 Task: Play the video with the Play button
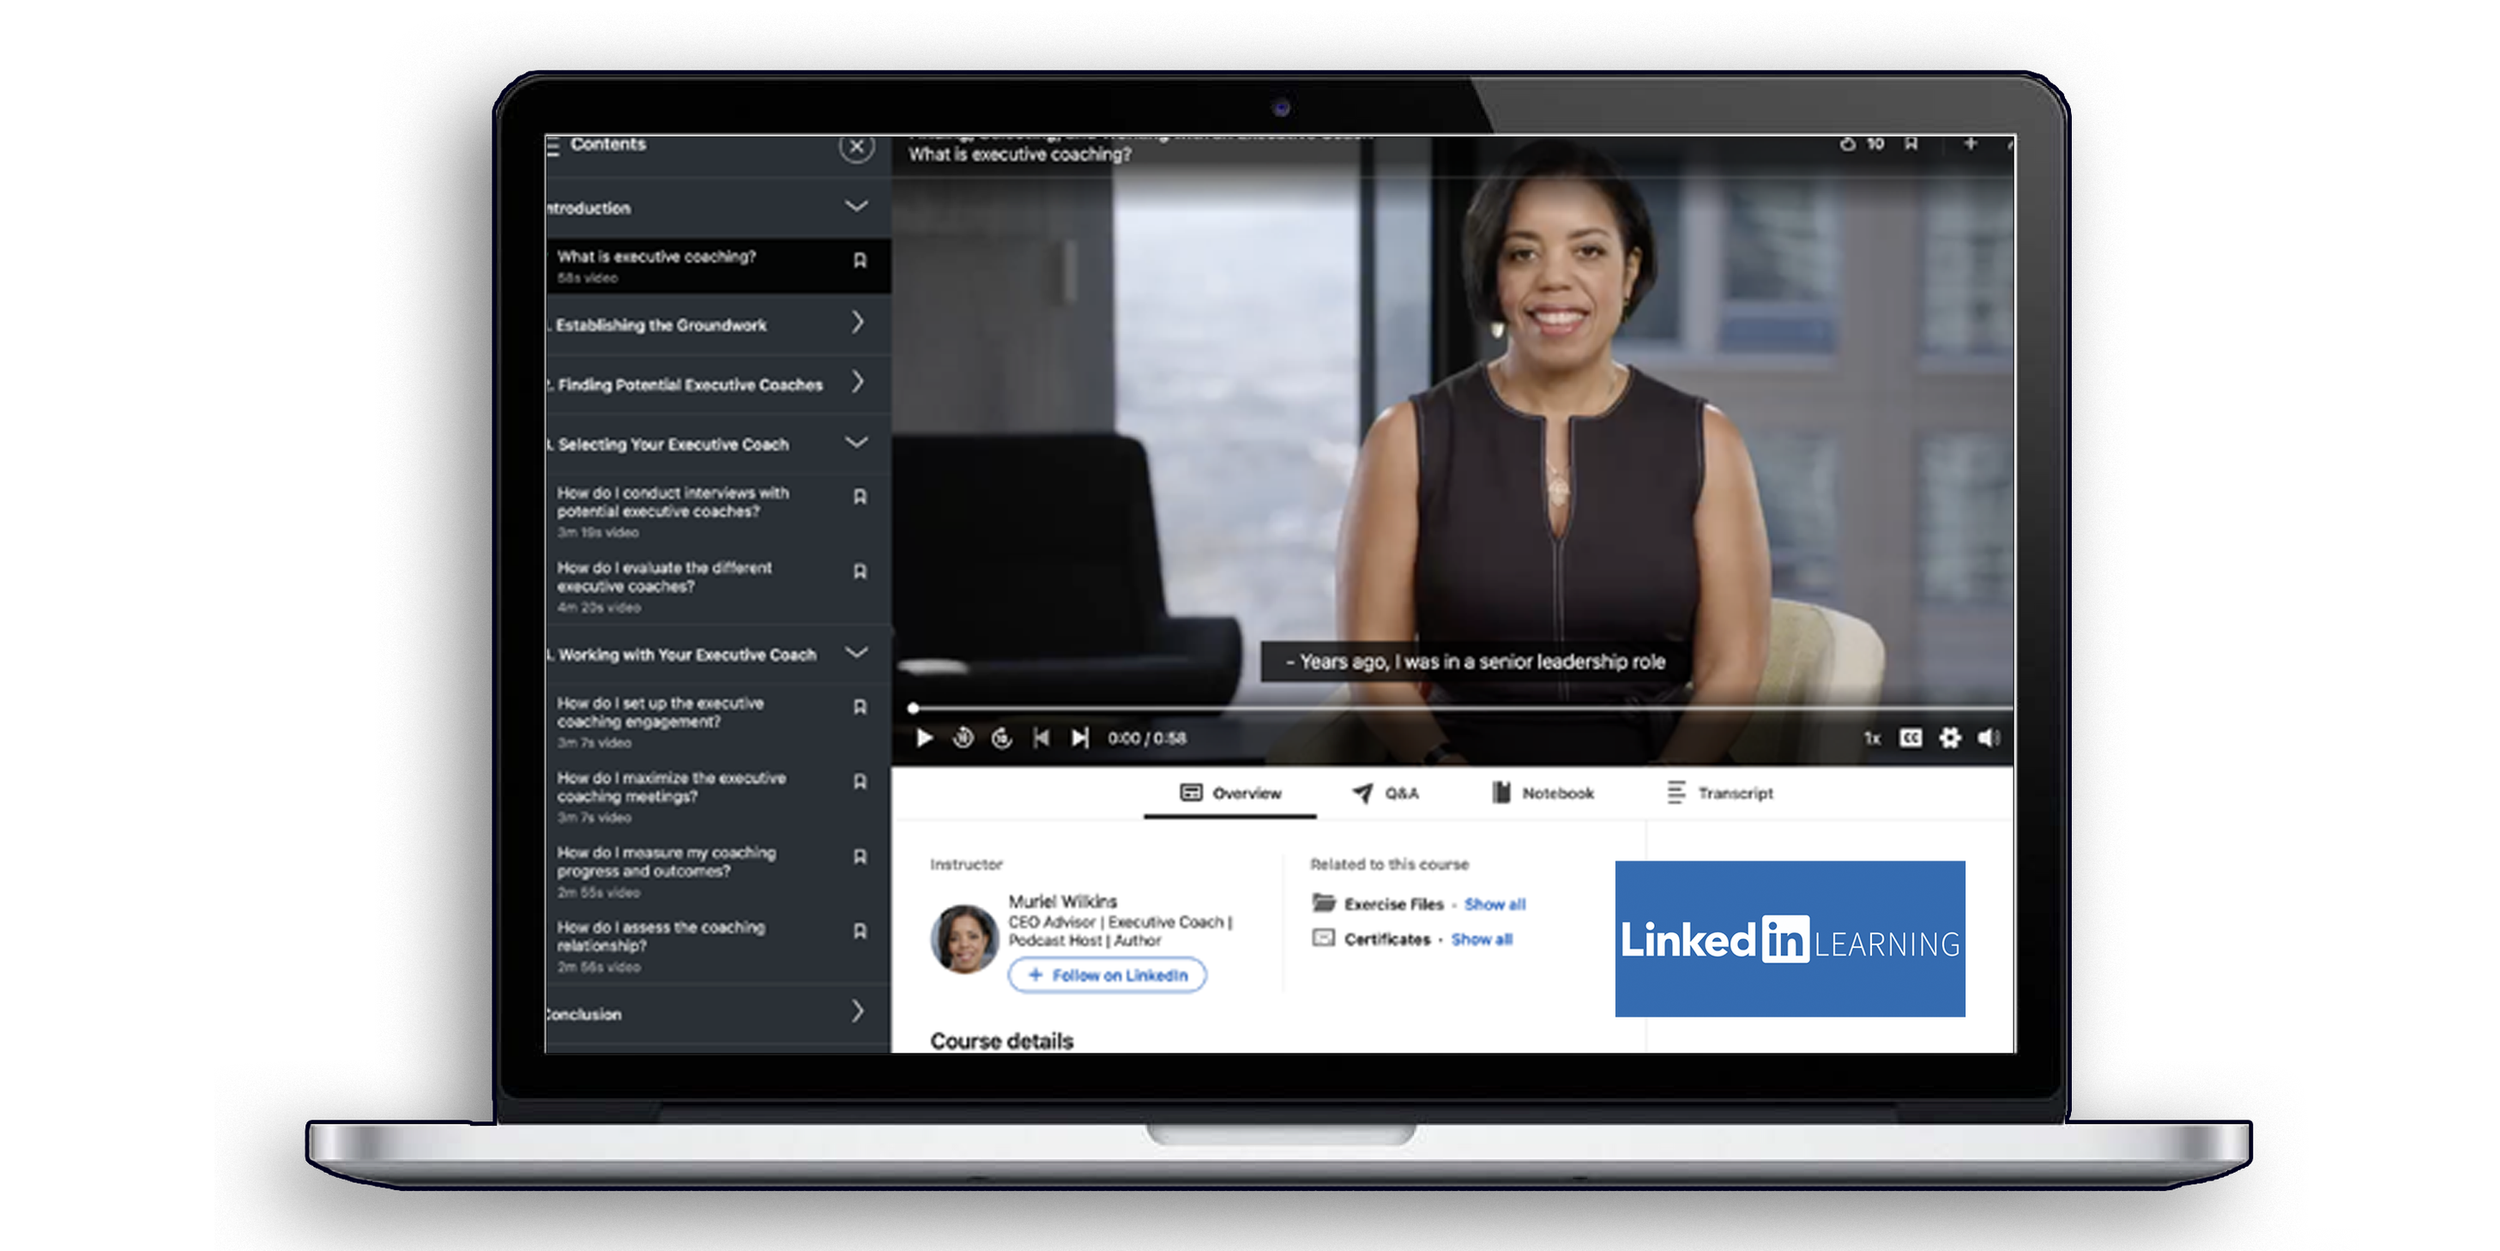point(925,737)
